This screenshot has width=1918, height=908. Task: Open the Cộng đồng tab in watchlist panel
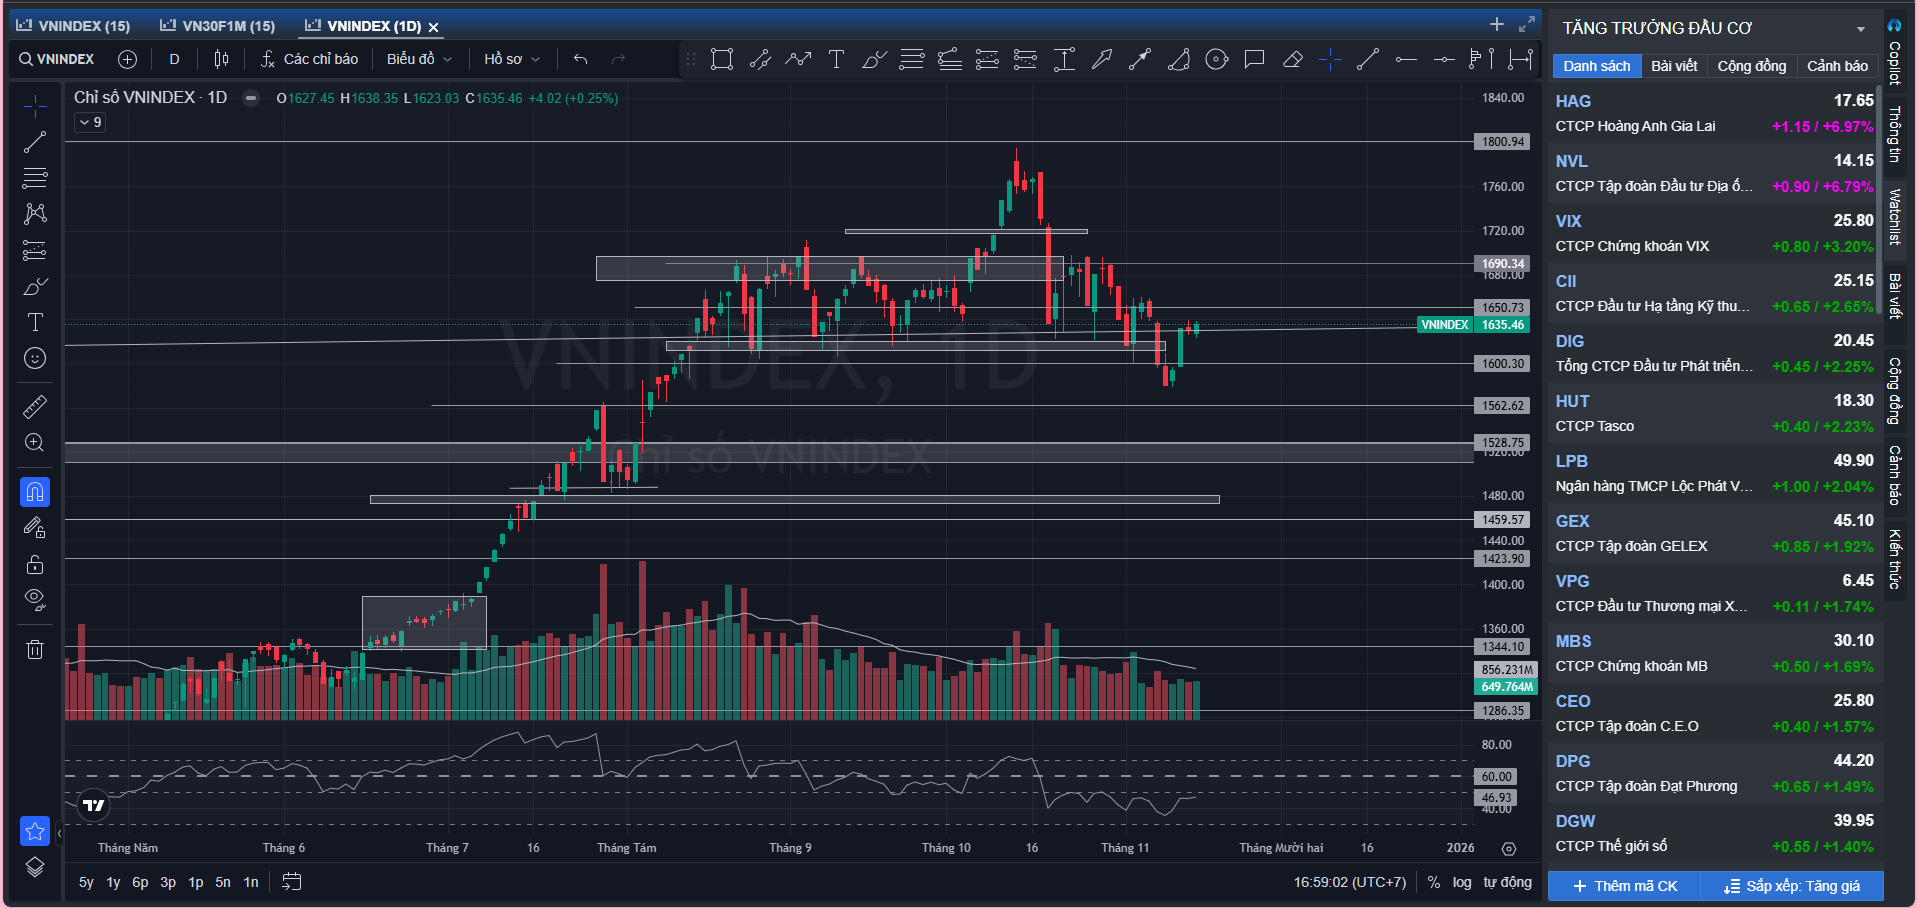click(x=1752, y=66)
